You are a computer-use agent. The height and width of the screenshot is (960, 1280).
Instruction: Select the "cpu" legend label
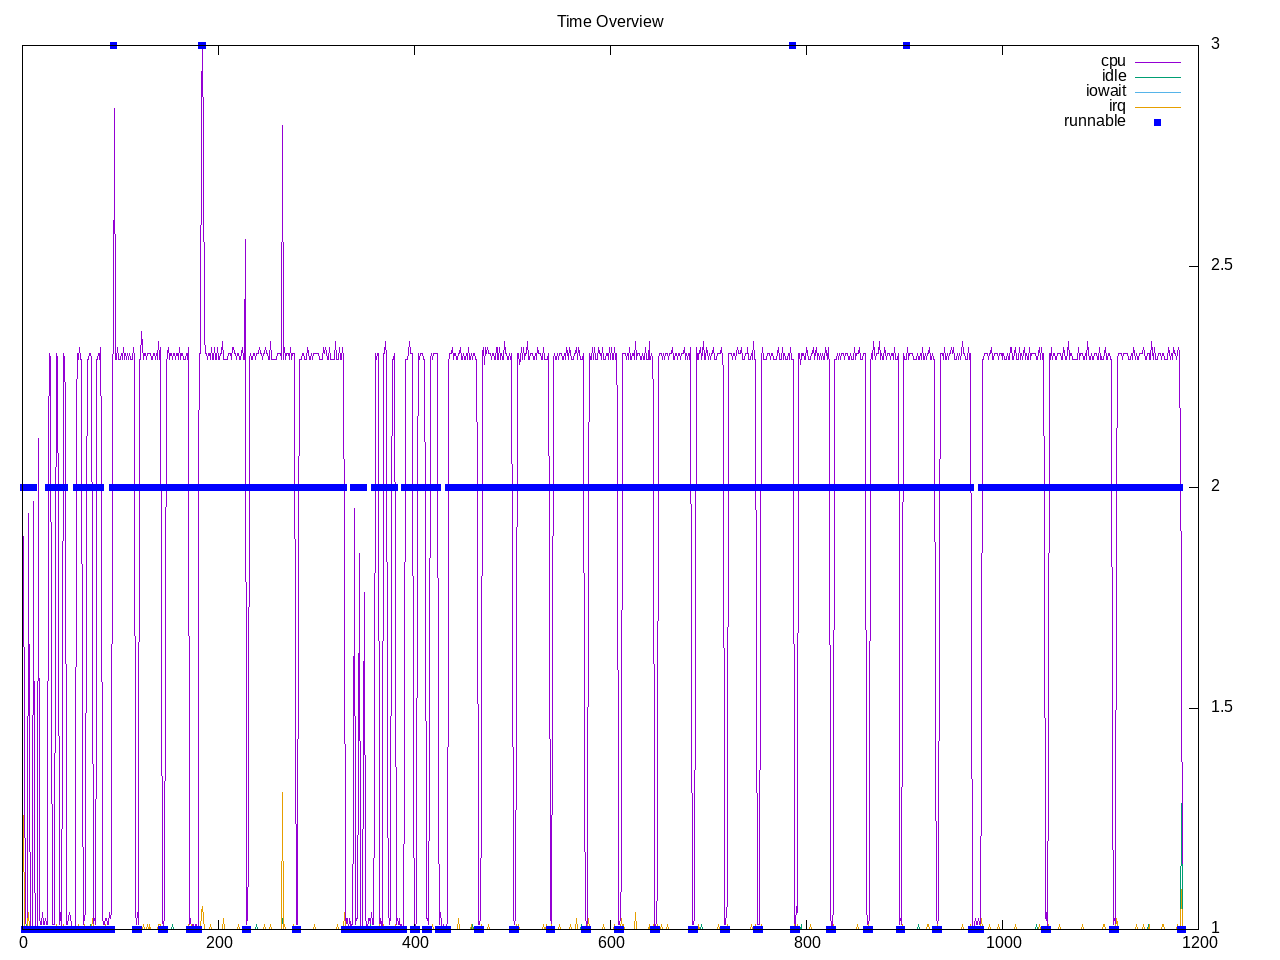pyautogui.click(x=1113, y=61)
